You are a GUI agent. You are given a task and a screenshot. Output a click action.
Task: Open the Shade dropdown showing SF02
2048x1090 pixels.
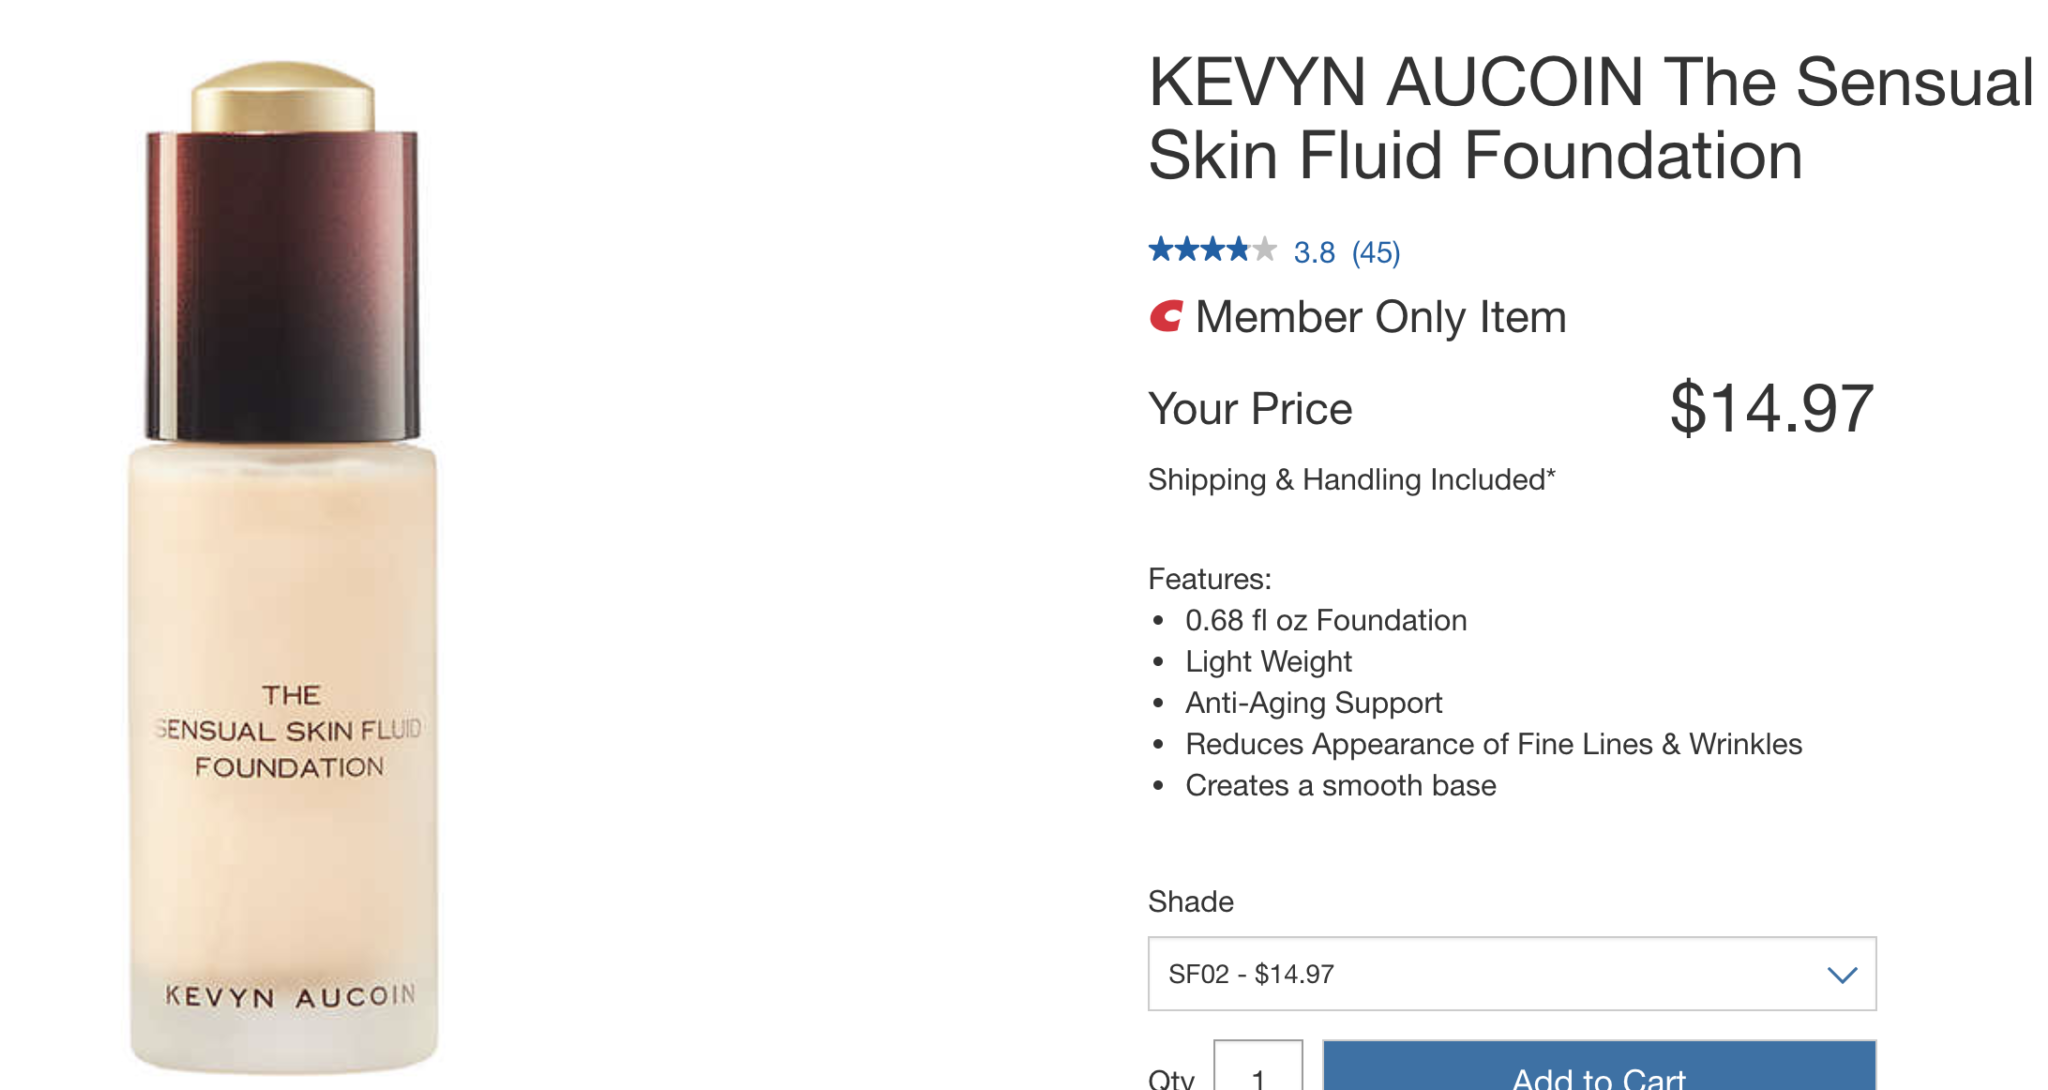point(1512,974)
